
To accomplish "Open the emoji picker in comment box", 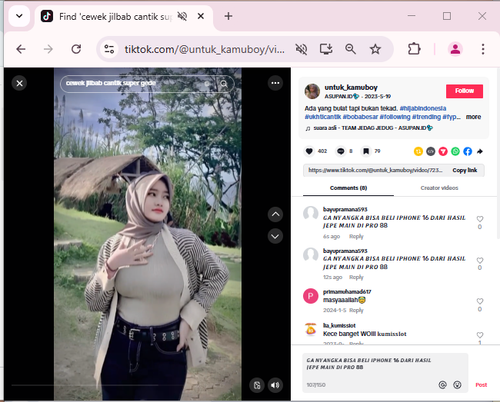I will [x=457, y=385].
